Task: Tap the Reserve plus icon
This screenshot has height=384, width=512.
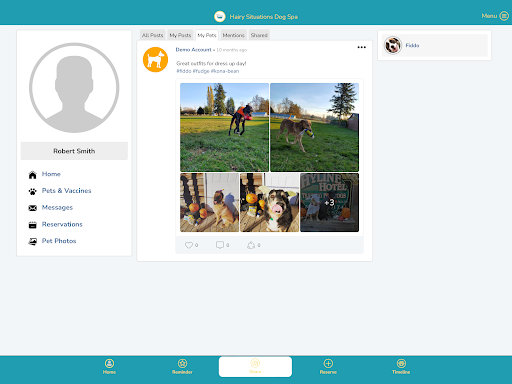Action: pyautogui.click(x=328, y=363)
